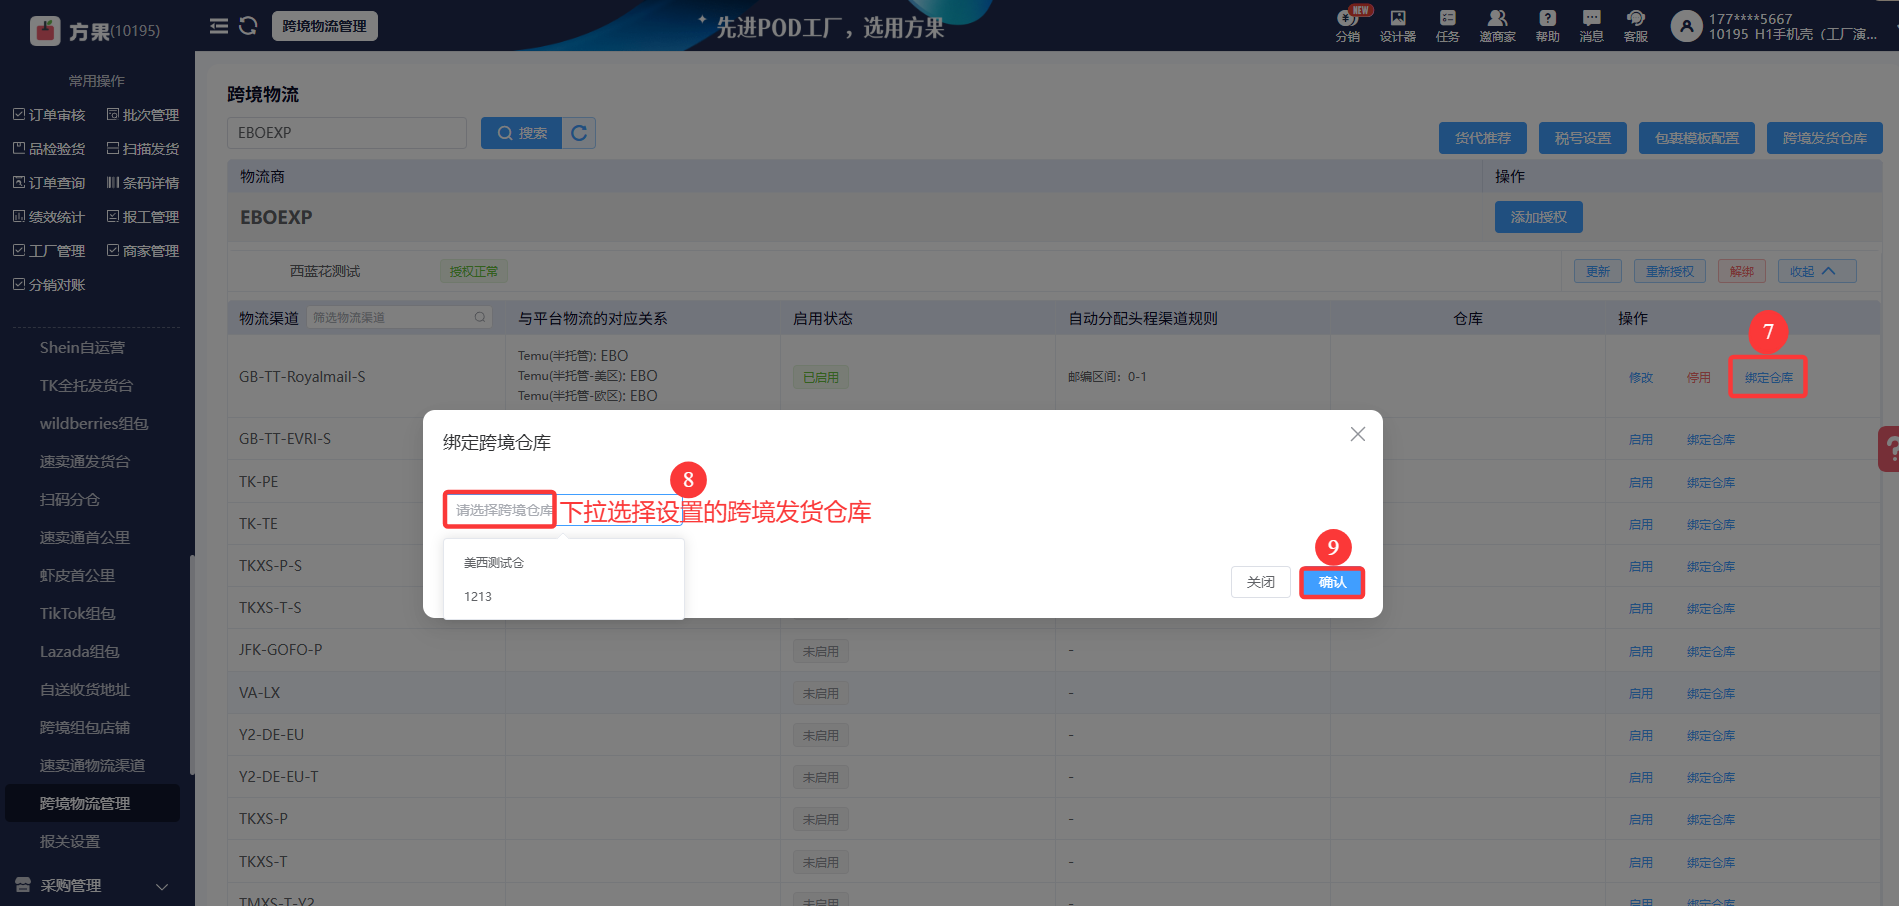Viewport: 1899px width, 906px height.
Task: Go to 速卖通发货台 in sidebar
Action: (x=85, y=462)
